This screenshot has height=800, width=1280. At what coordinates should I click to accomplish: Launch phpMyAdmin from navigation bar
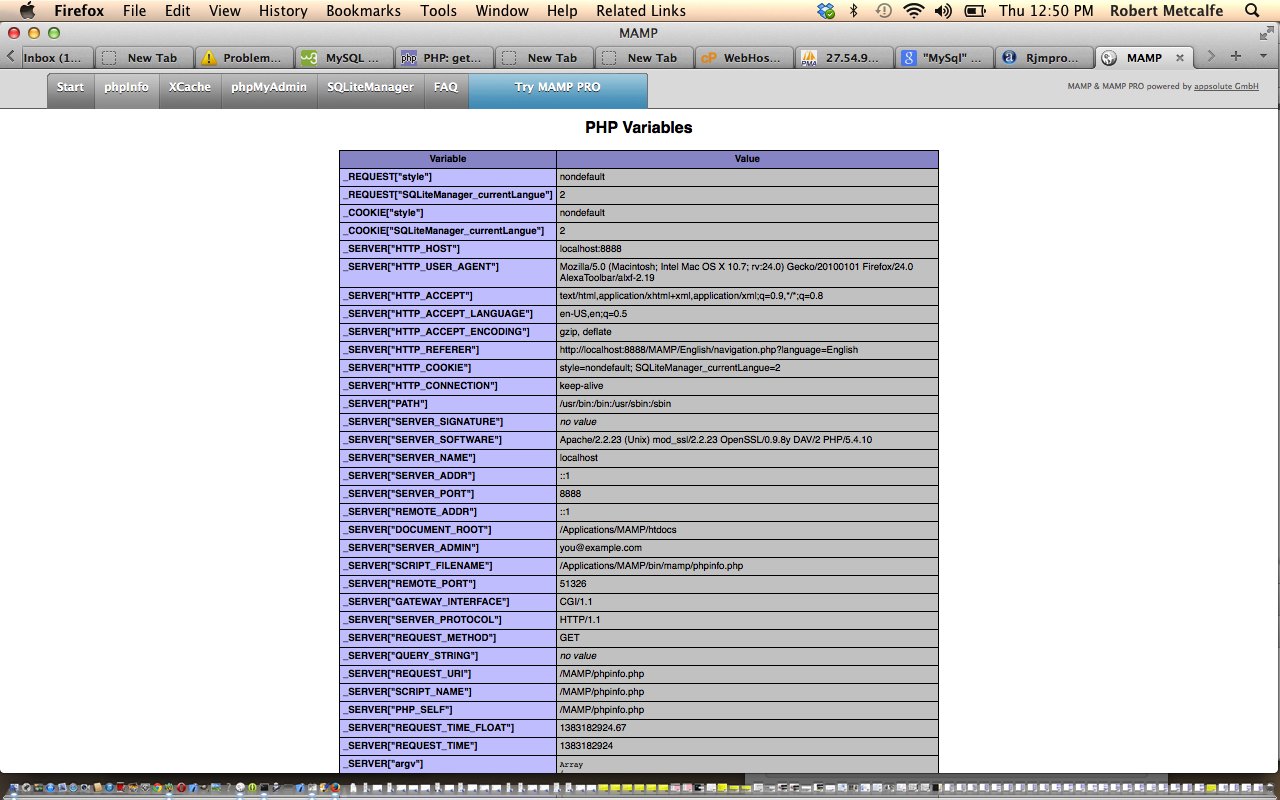(269, 88)
